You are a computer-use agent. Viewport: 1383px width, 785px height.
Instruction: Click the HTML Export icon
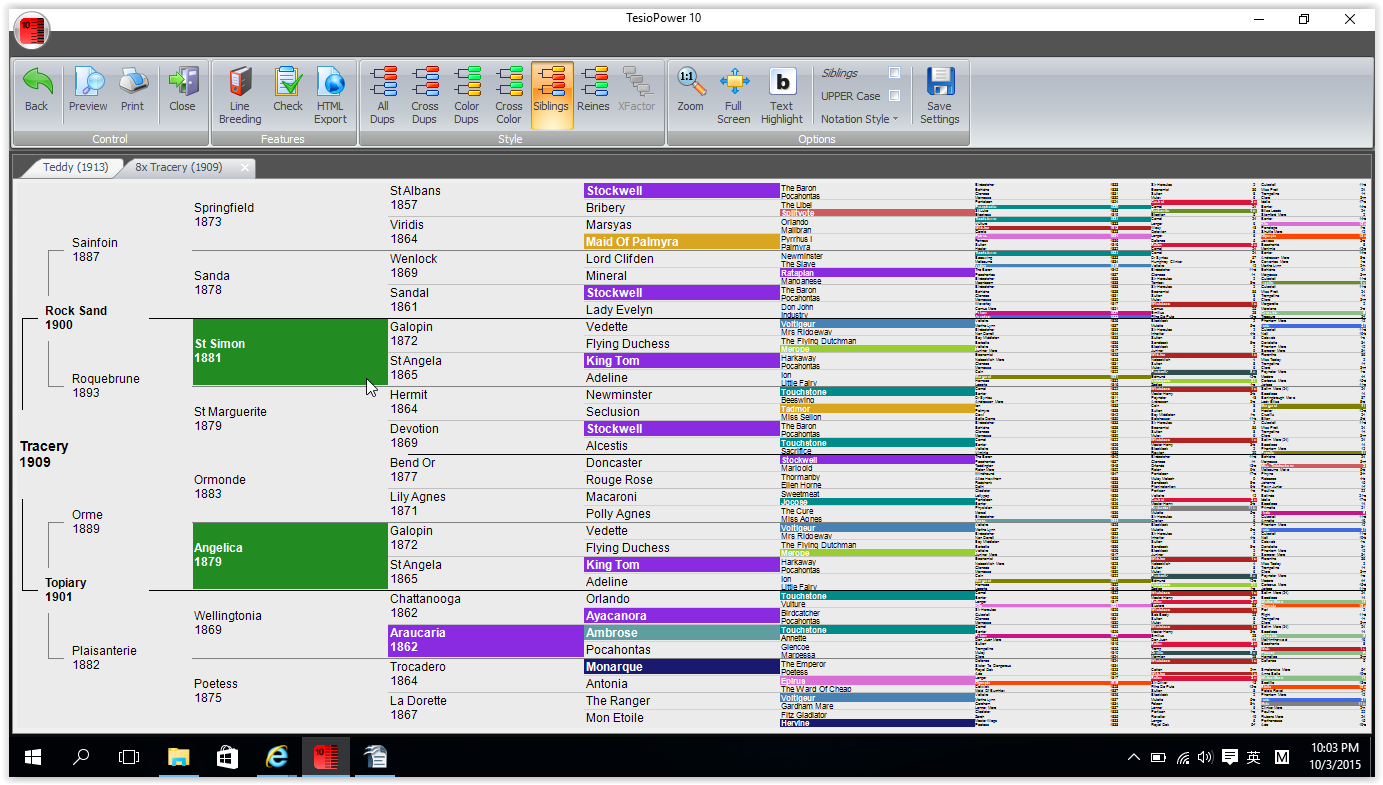click(330, 83)
